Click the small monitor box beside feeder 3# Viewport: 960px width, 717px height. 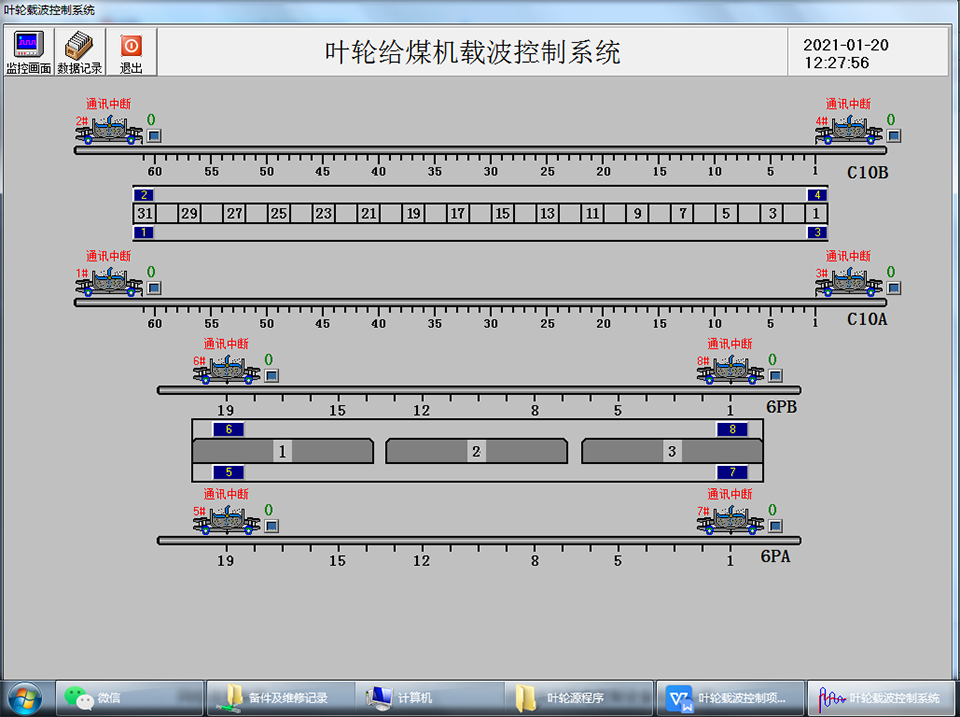pos(894,287)
